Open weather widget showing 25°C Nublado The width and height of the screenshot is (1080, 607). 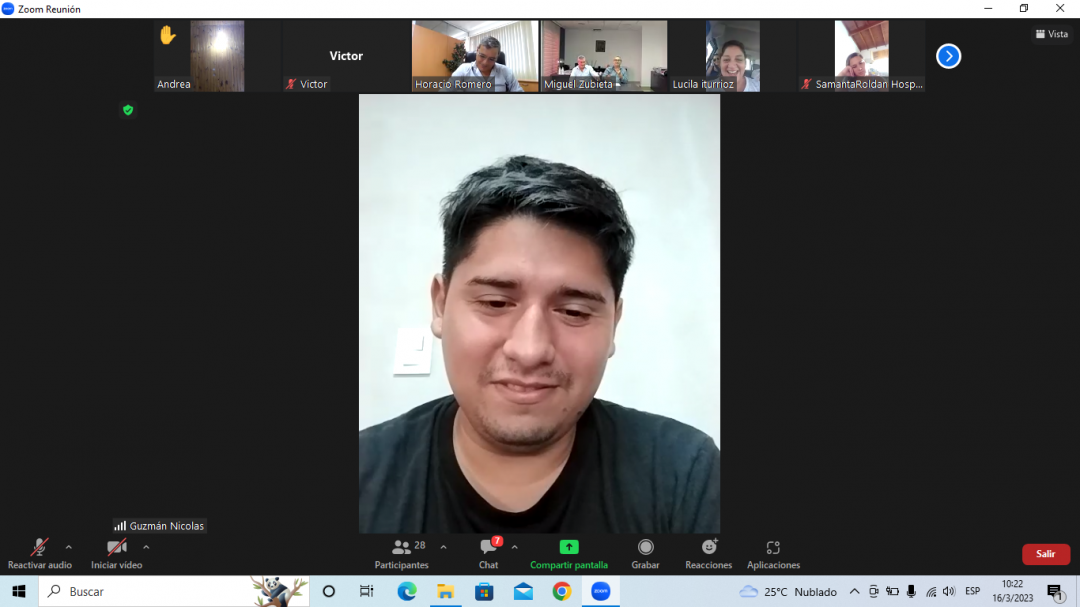(788, 591)
